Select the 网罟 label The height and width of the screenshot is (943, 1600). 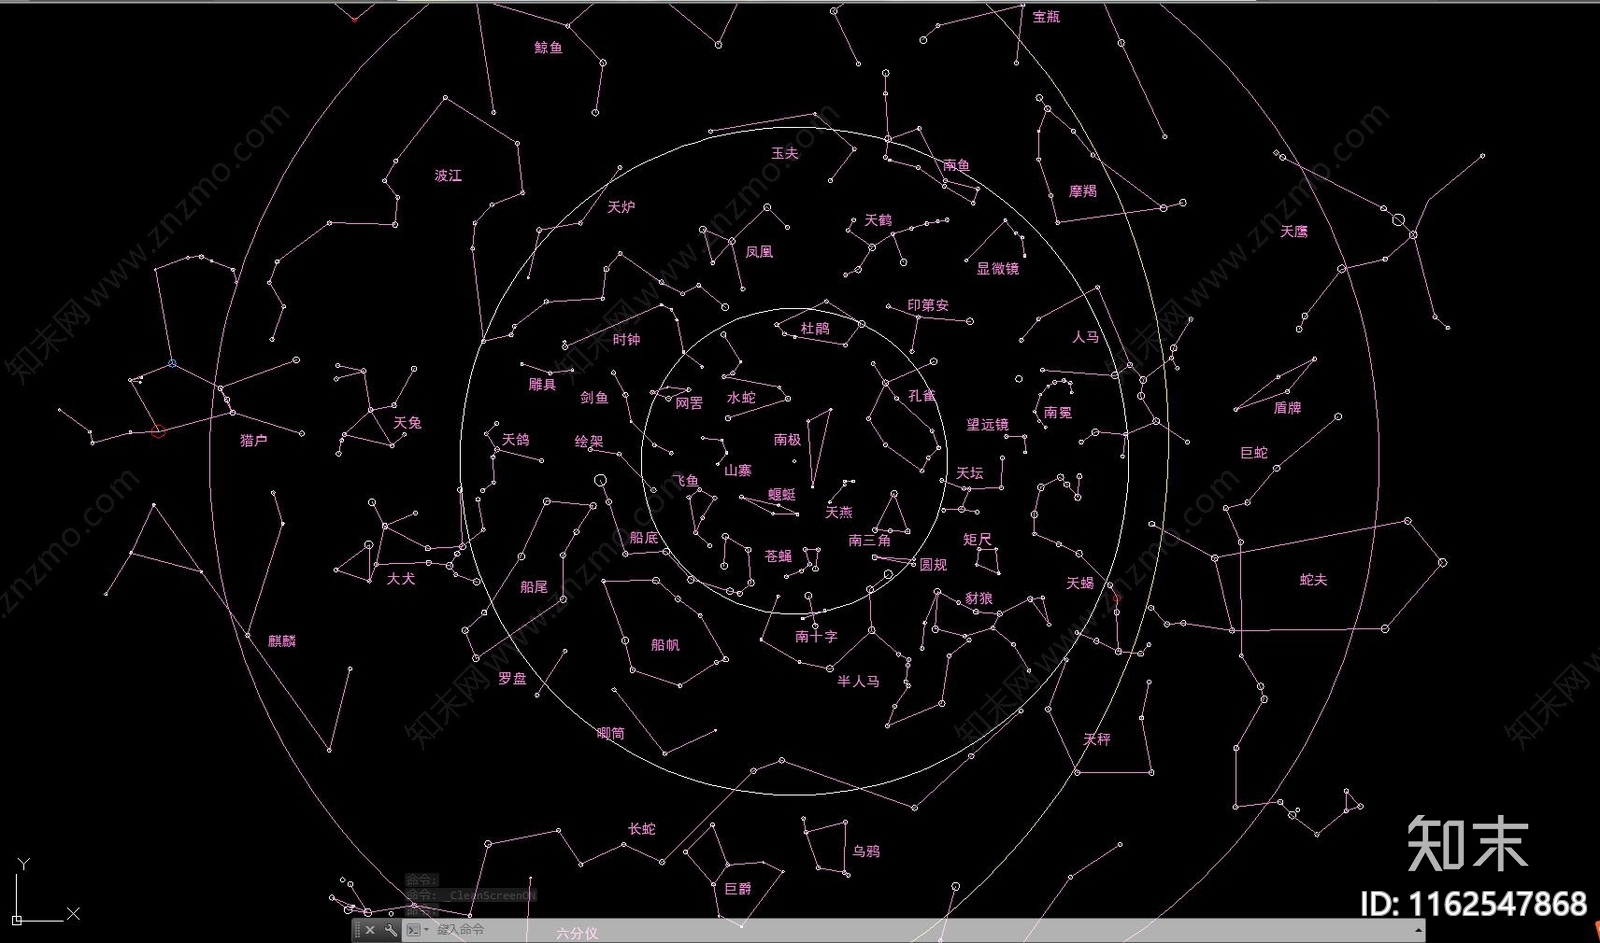click(x=689, y=403)
